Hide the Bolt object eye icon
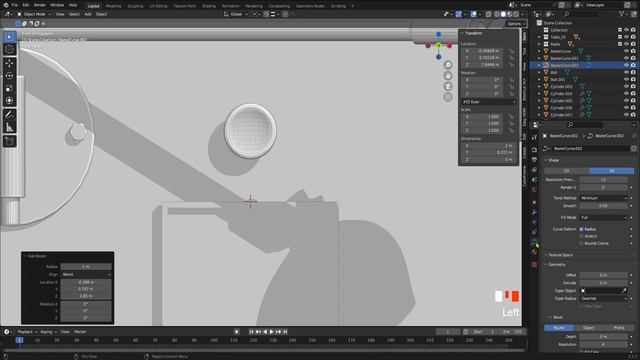This screenshot has height=360, width=640. 626,72
